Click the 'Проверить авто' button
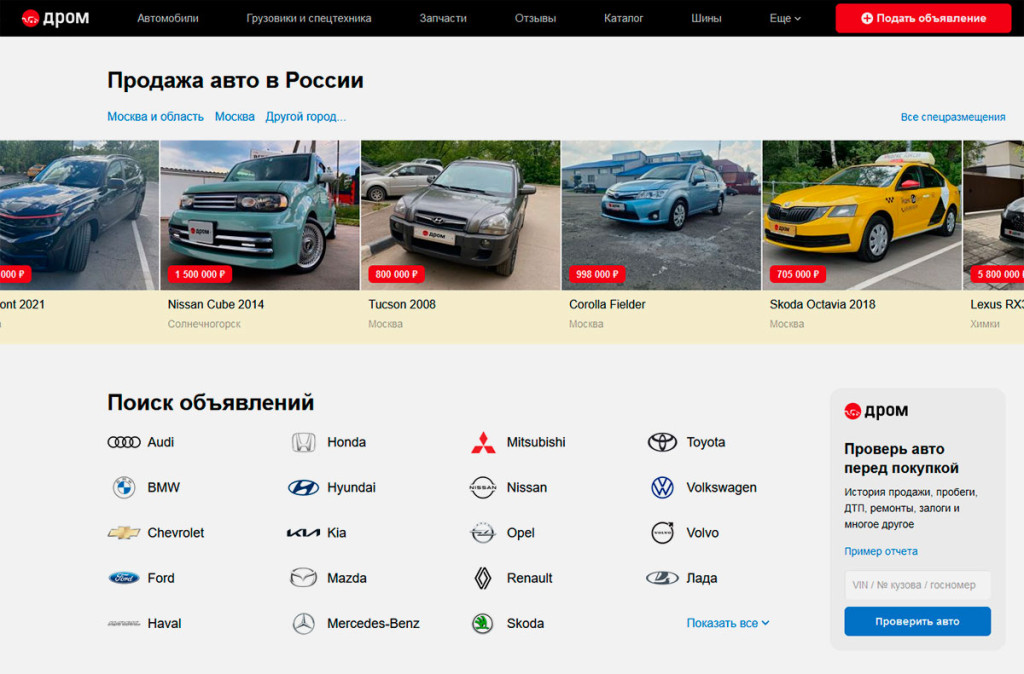Viewport: 1024px width, 674px height. click(x=917, y=621)
